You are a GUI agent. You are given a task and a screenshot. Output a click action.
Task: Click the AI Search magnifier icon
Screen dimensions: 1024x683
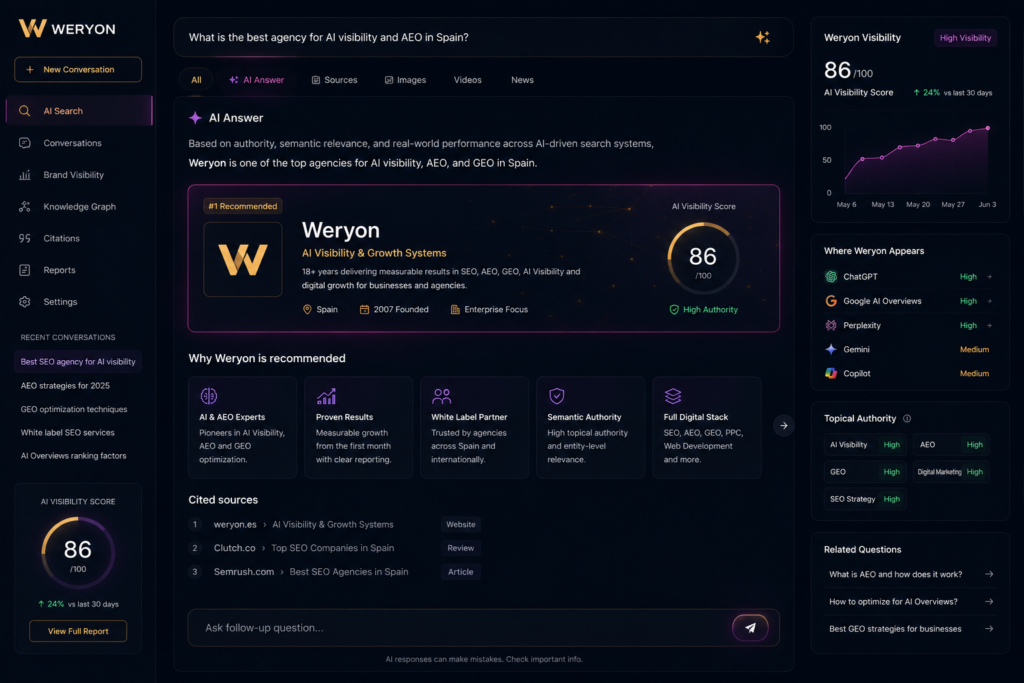coord(24,111)
